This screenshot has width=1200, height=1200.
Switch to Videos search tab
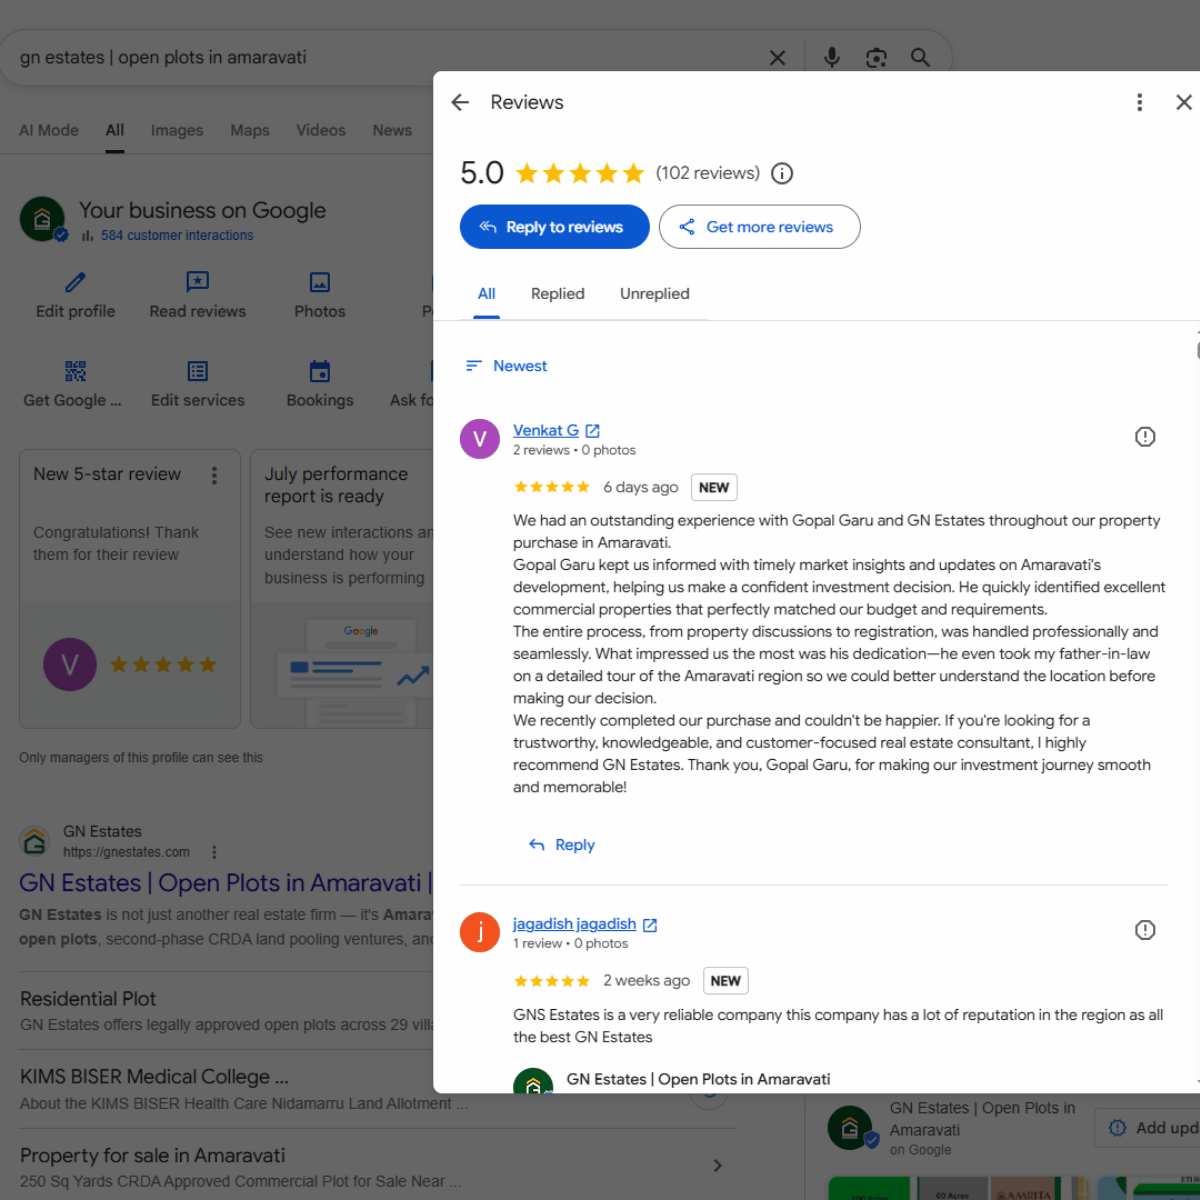(321, 130)
